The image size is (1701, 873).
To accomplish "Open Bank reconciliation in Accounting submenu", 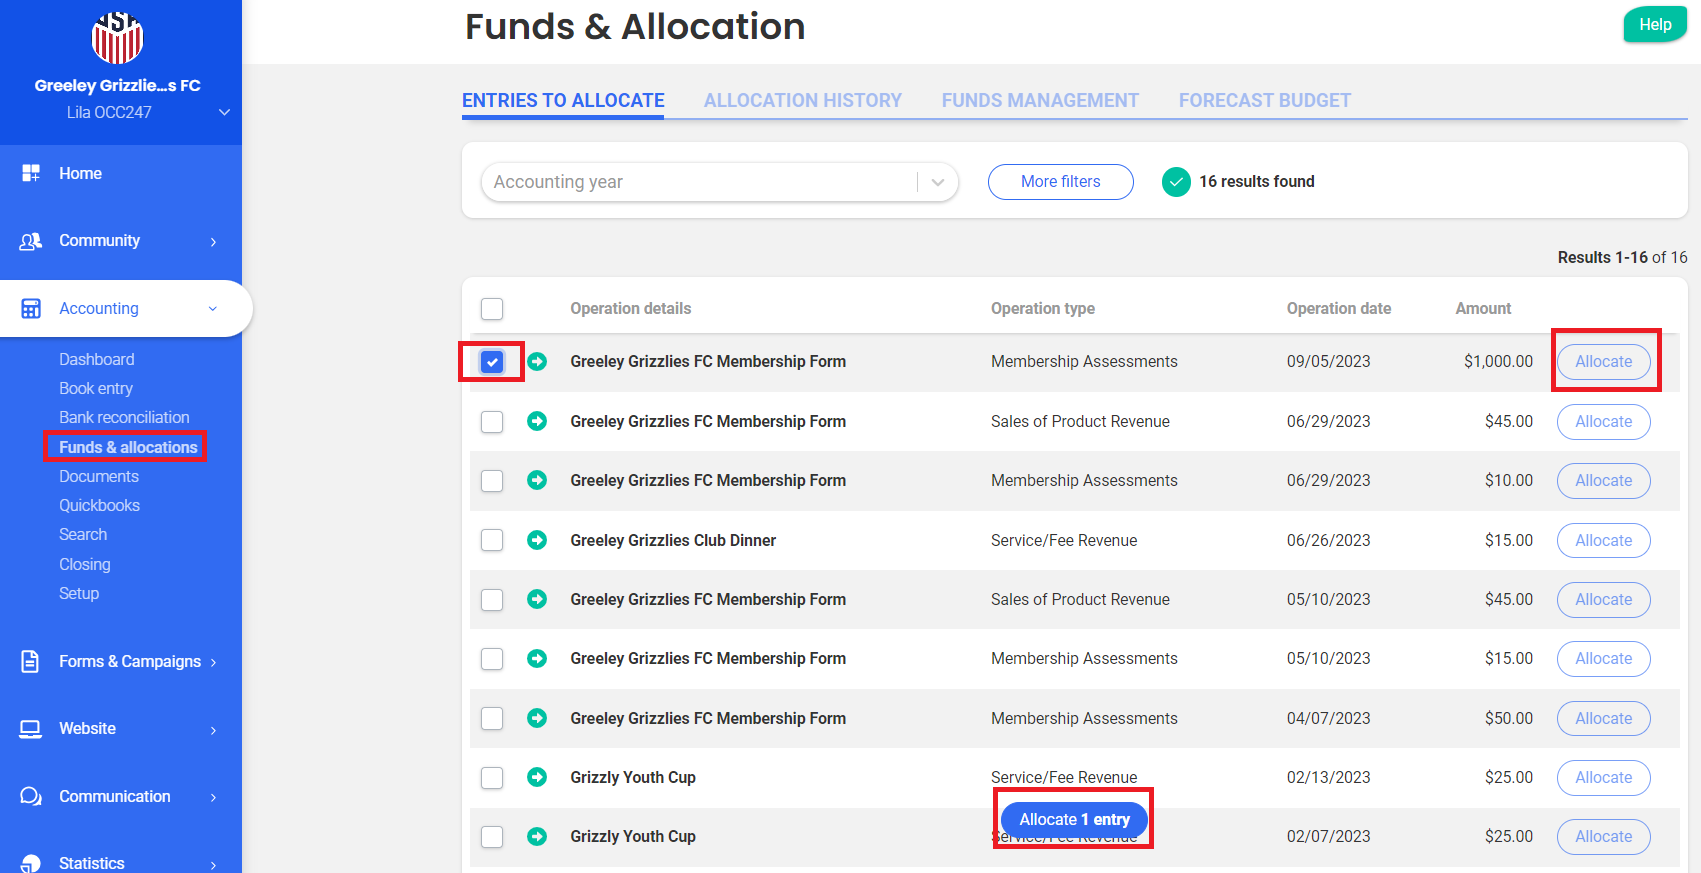I will tap(124, 417).
